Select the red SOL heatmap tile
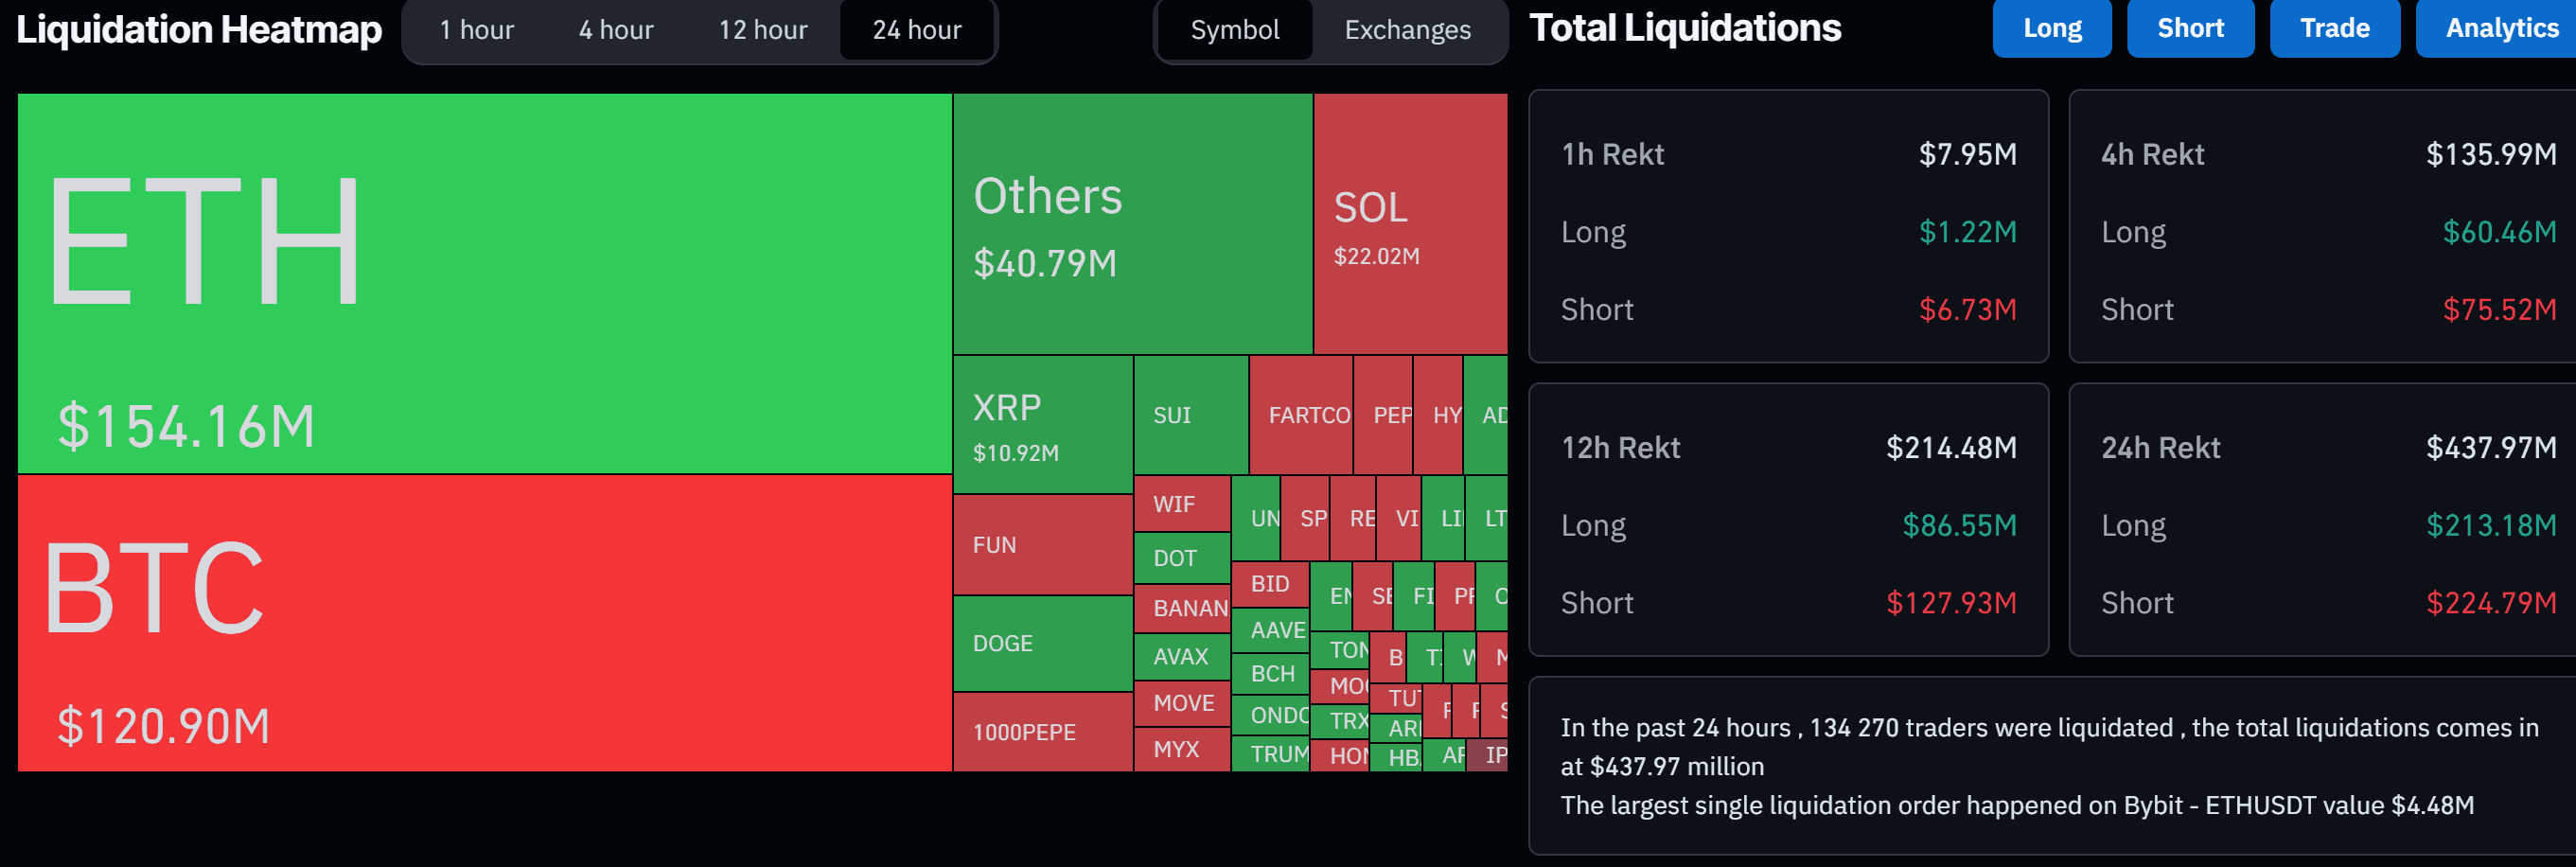2576x867 pixels. tap(1410, 224)
